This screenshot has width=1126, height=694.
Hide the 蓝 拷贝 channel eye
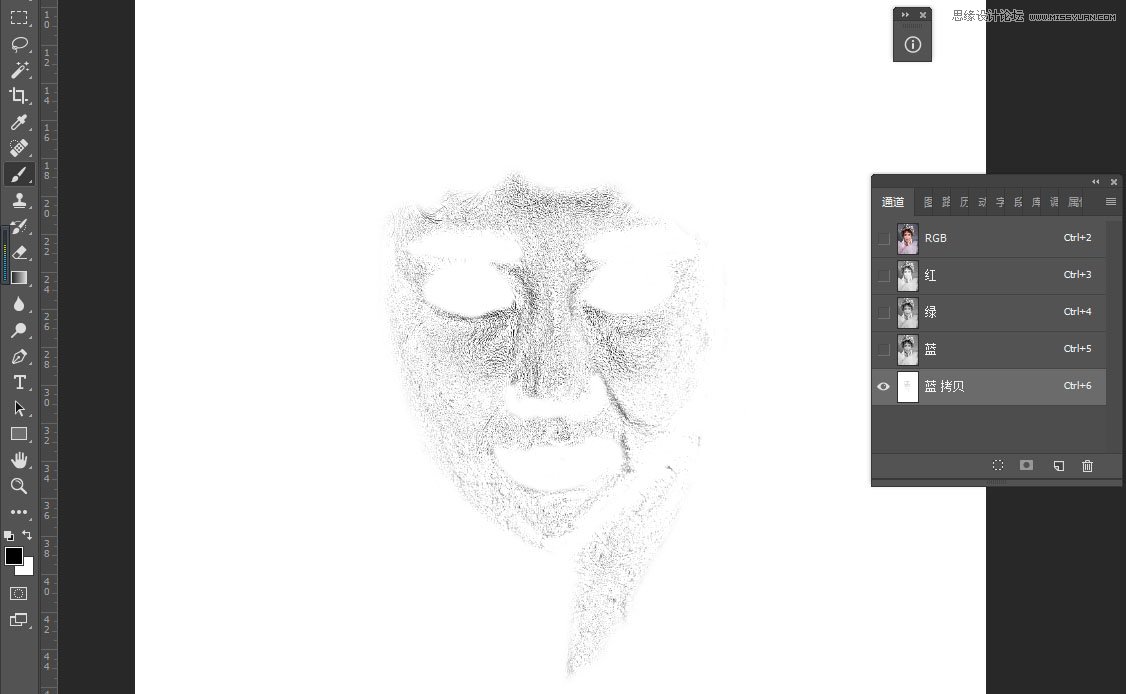pos(884,387)
